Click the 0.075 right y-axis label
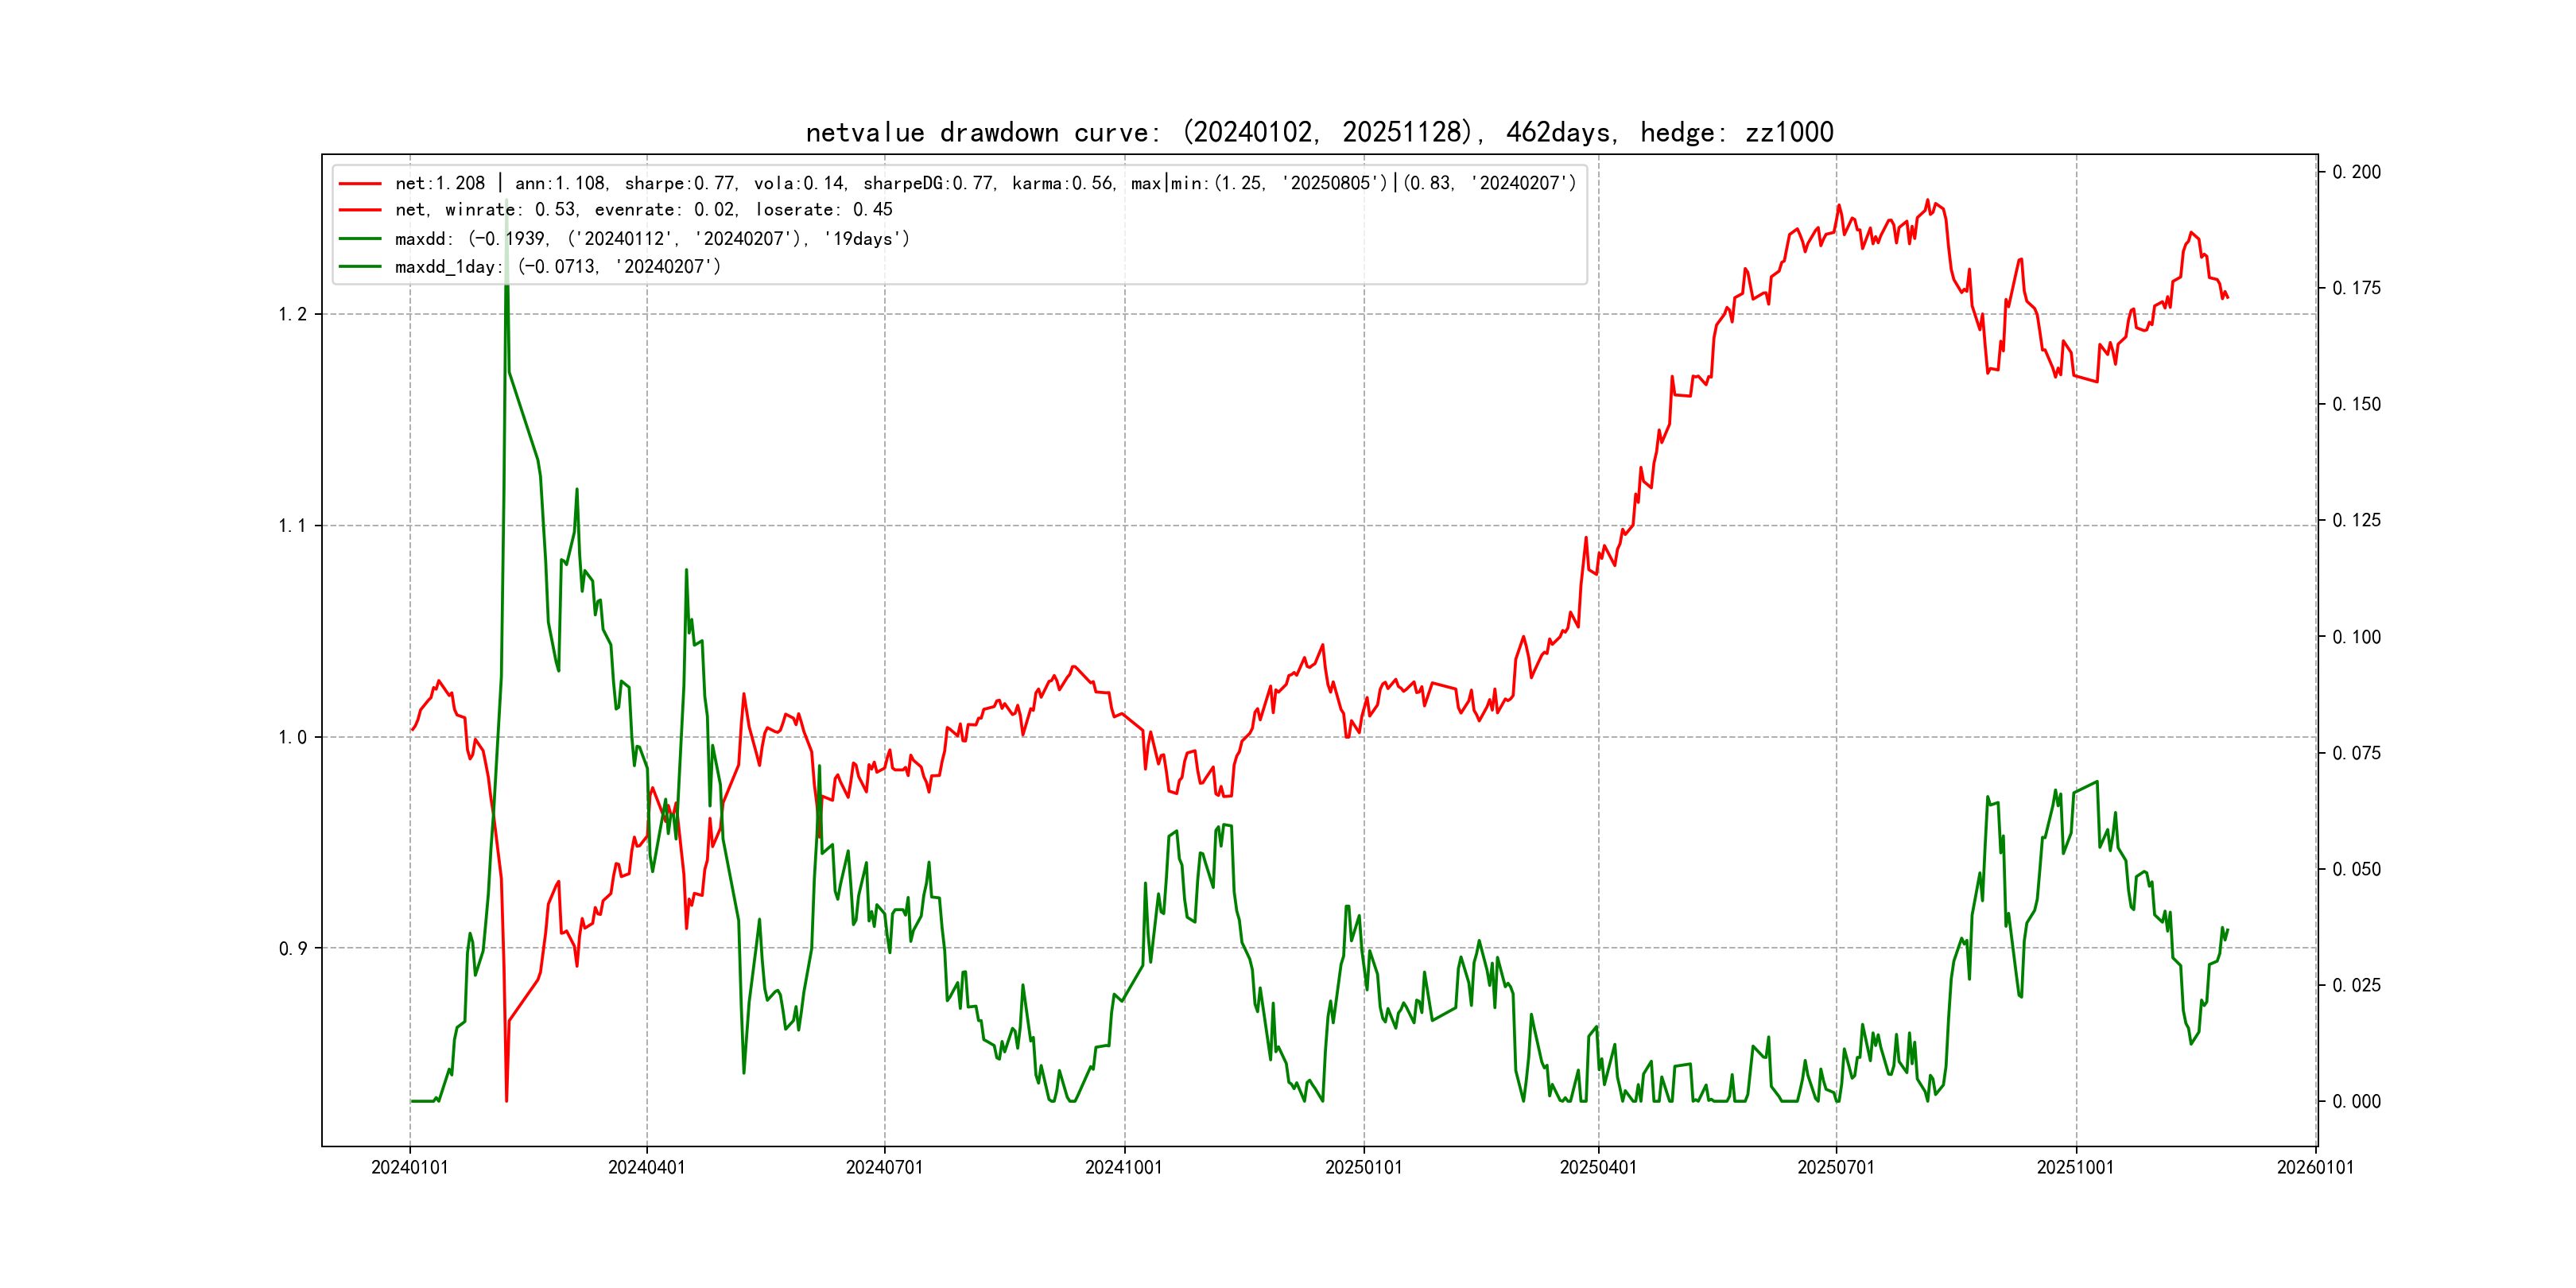This screenshot has height=1288, width=2576. click(2356, 753)
